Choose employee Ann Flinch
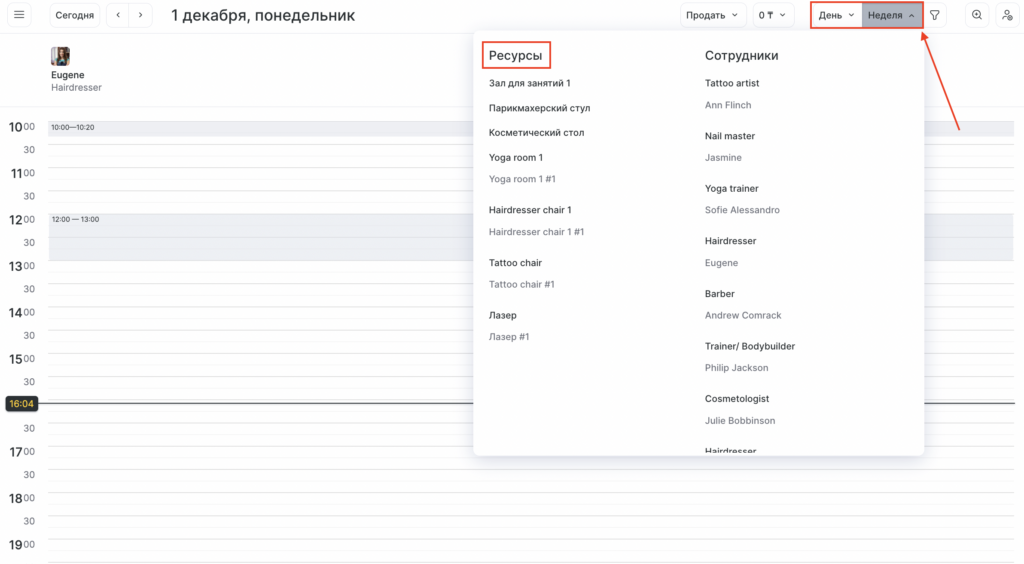 [x=728, y=105]
